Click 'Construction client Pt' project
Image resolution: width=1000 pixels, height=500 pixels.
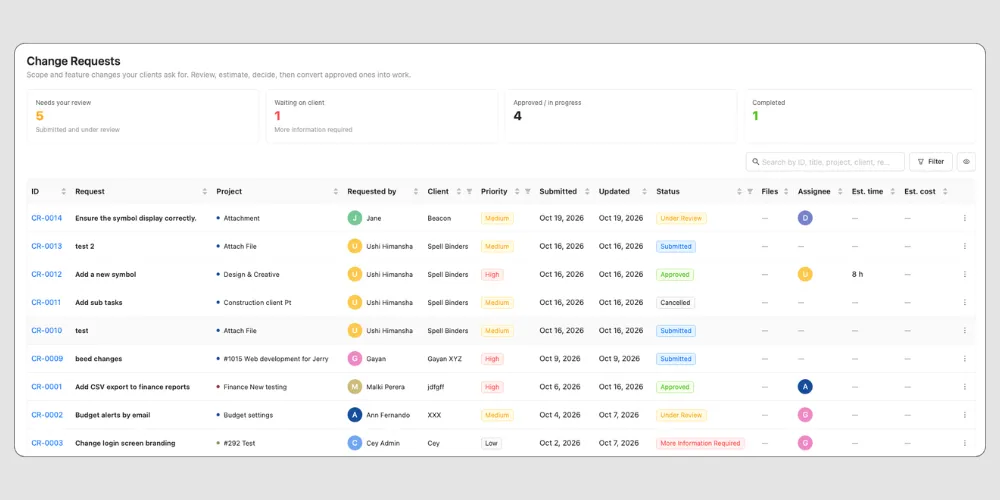click(x=257, y=302)
